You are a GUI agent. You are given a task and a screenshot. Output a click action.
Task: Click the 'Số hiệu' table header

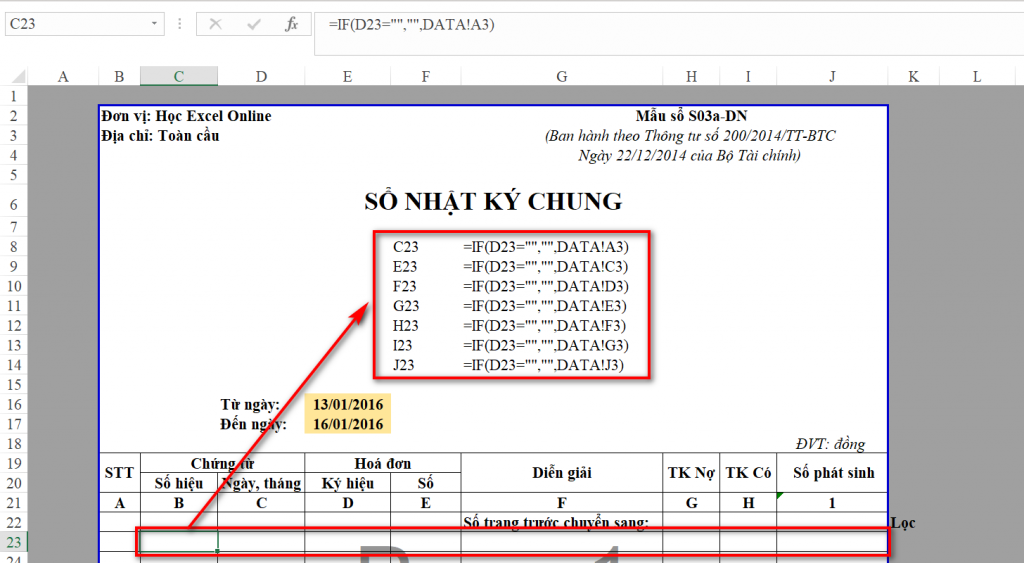179,483
